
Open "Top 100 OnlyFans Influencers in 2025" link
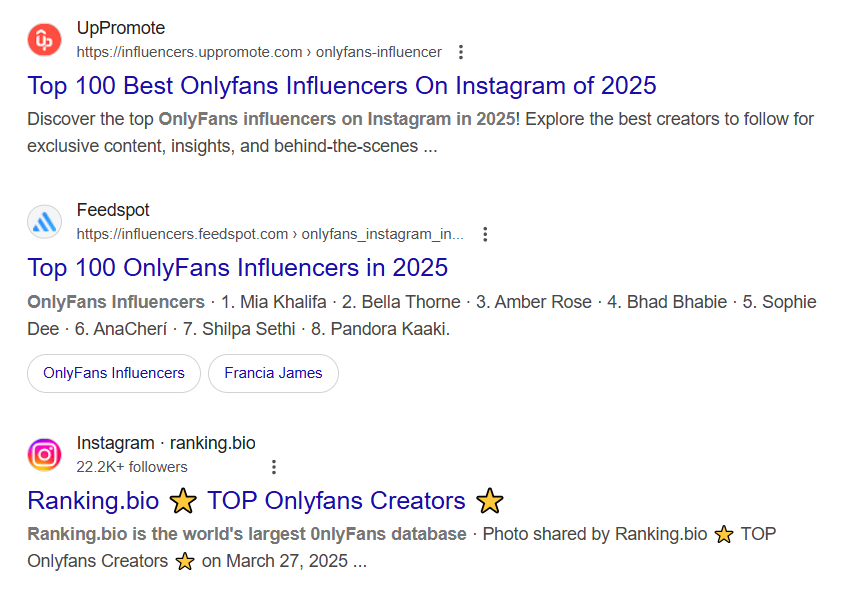pyautogui.click(x=238, y=267)
